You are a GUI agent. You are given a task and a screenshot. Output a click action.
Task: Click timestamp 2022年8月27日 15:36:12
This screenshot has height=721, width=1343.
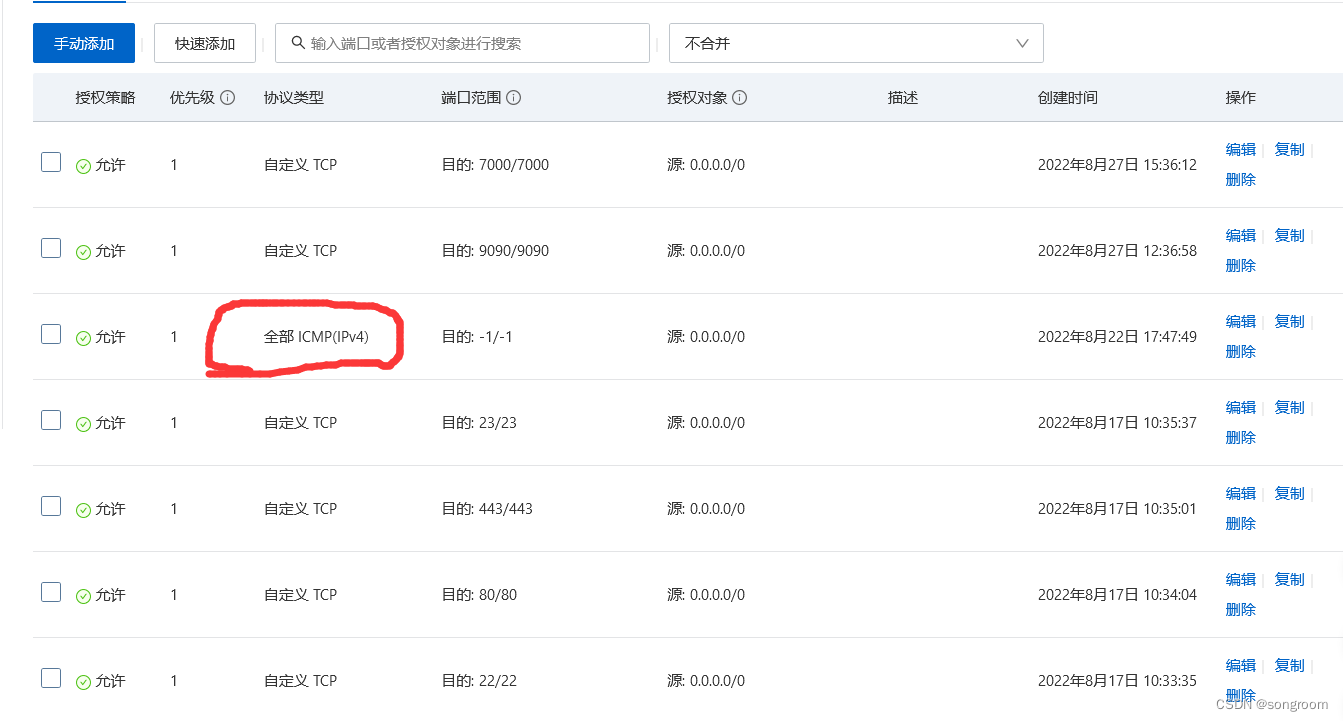point(1117,165)
